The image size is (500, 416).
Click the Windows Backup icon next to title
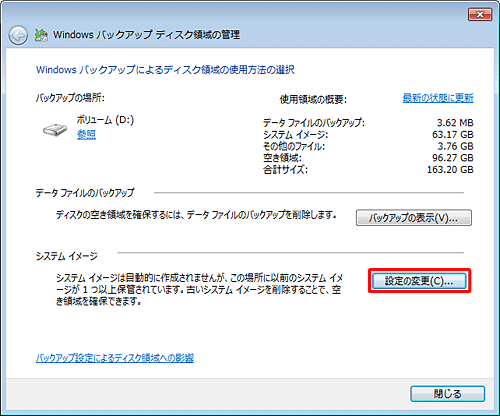point(41,35)
